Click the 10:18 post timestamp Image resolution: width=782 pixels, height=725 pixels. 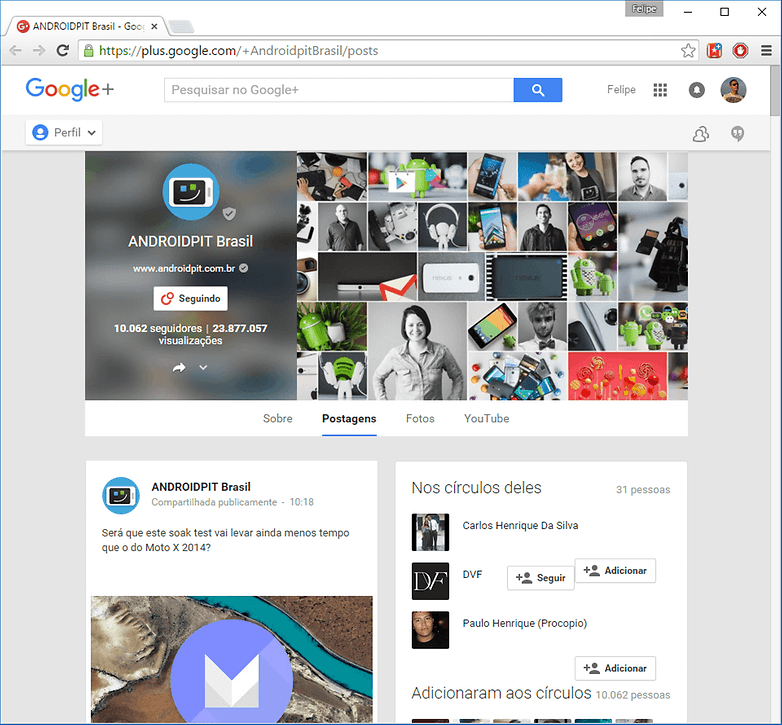(302, 502)
